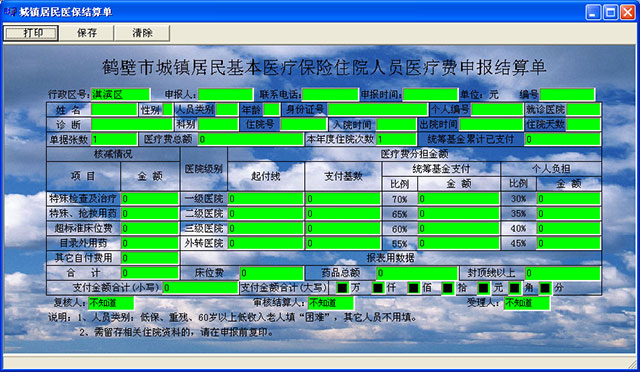Click the 就诊医院 input field

coord(584,109)
